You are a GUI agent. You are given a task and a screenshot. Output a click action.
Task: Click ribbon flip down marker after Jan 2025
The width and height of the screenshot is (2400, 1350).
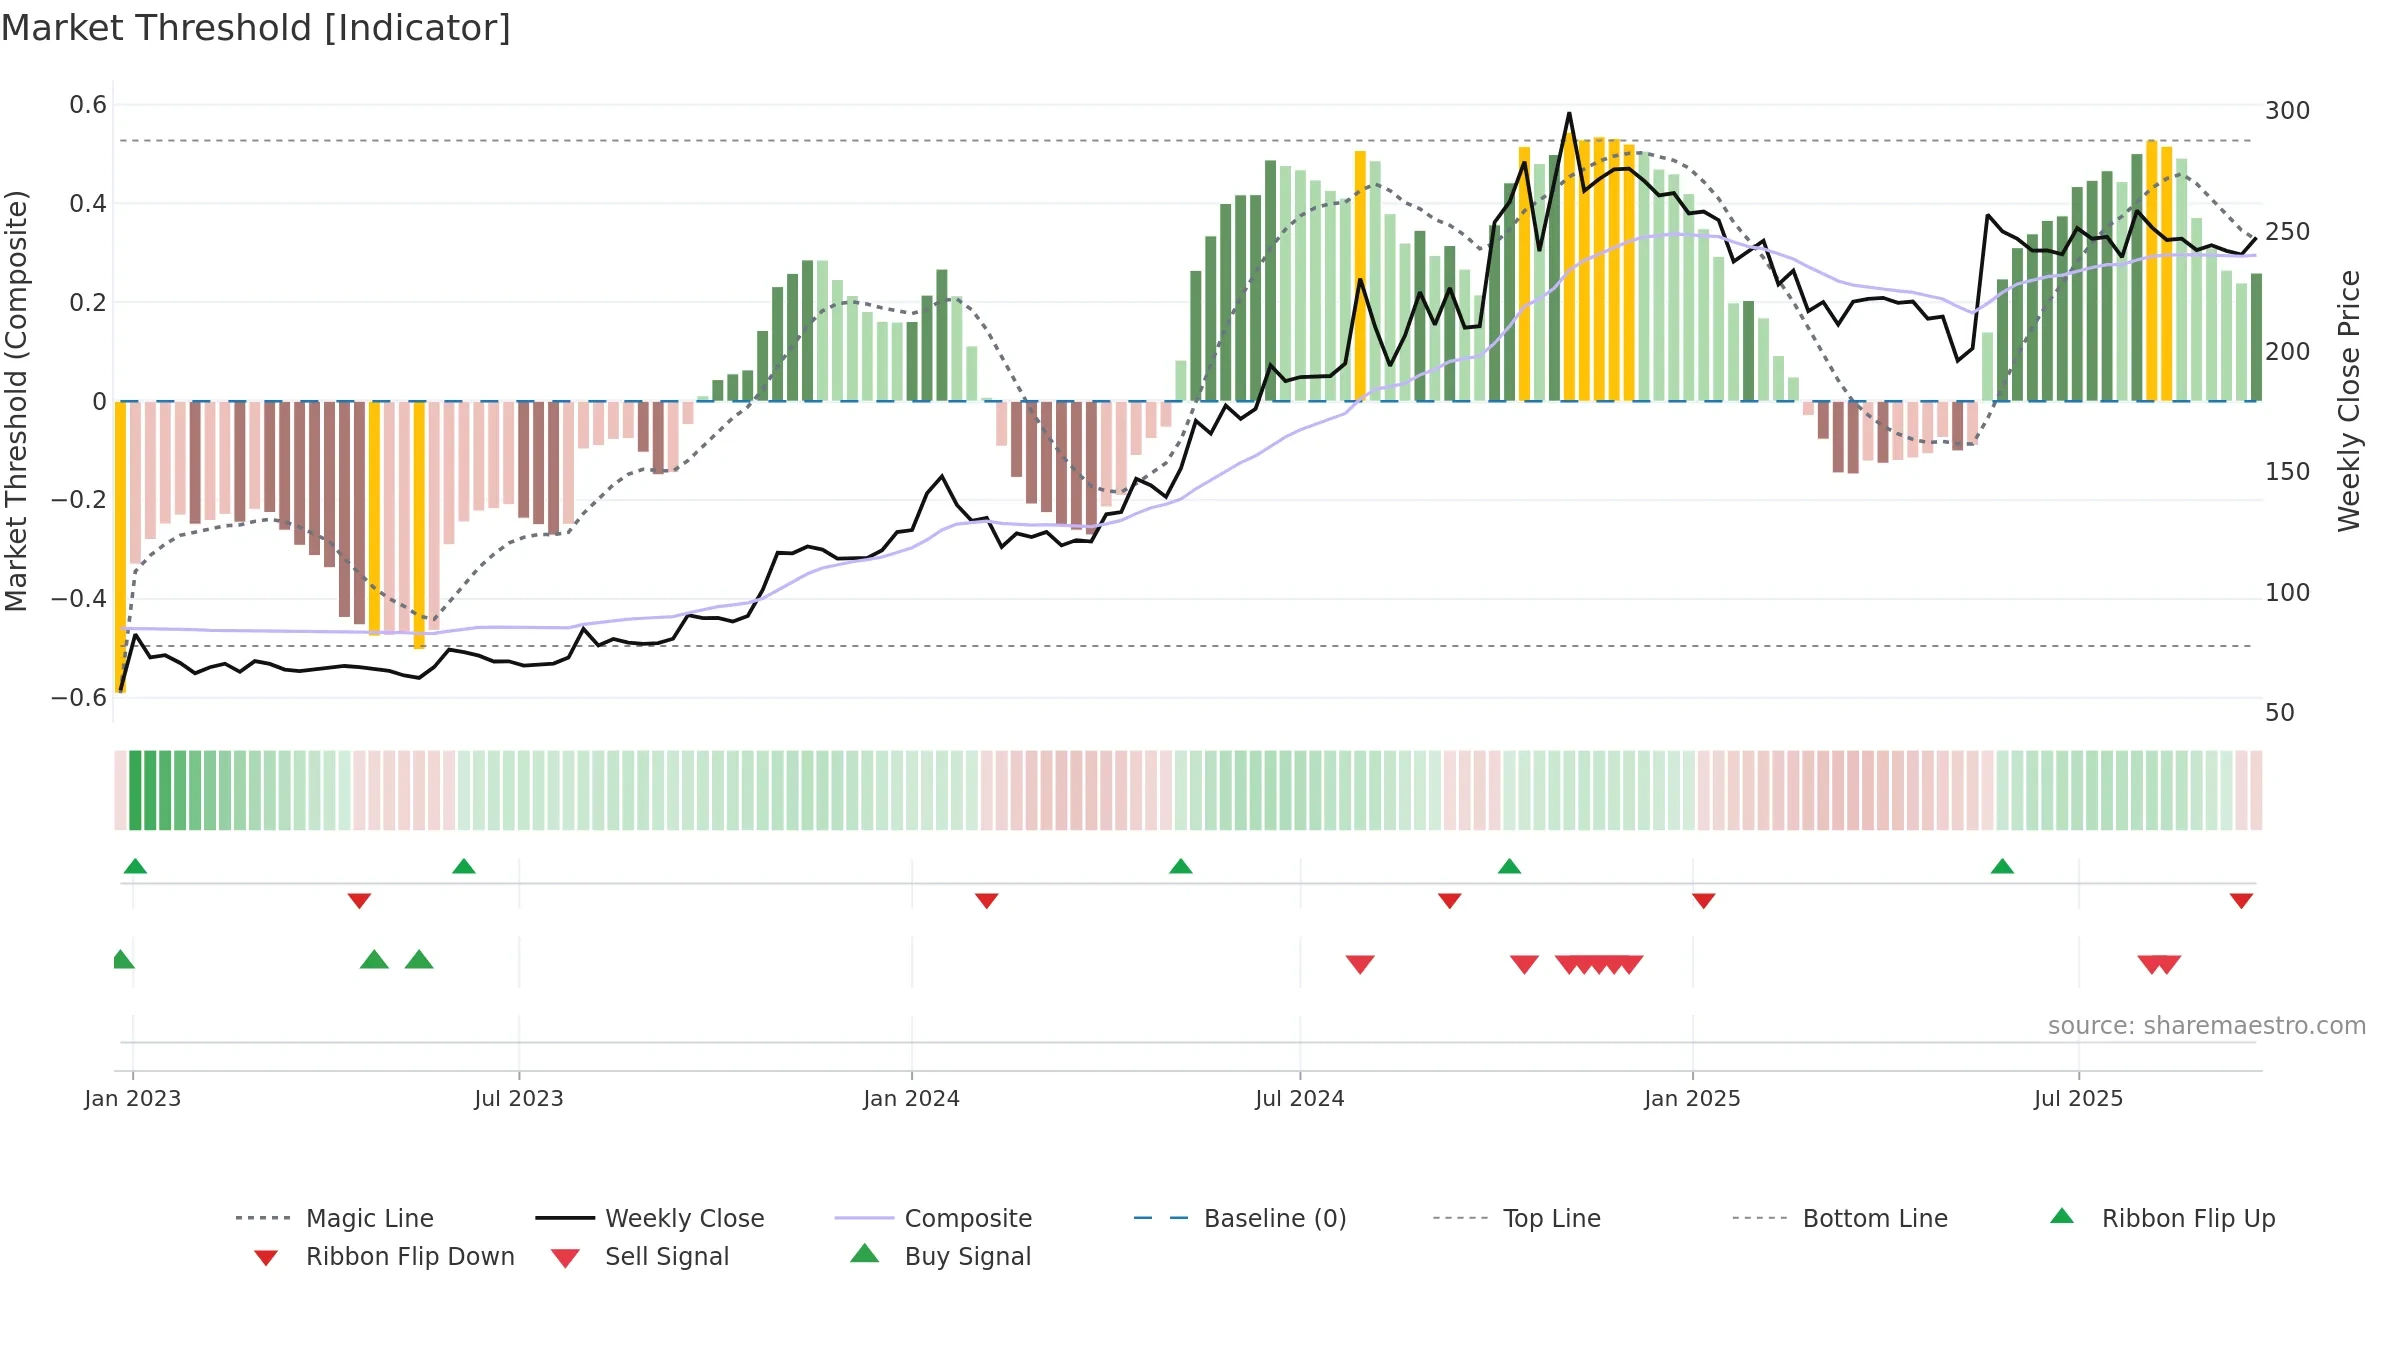click(x=1704, y=901)
